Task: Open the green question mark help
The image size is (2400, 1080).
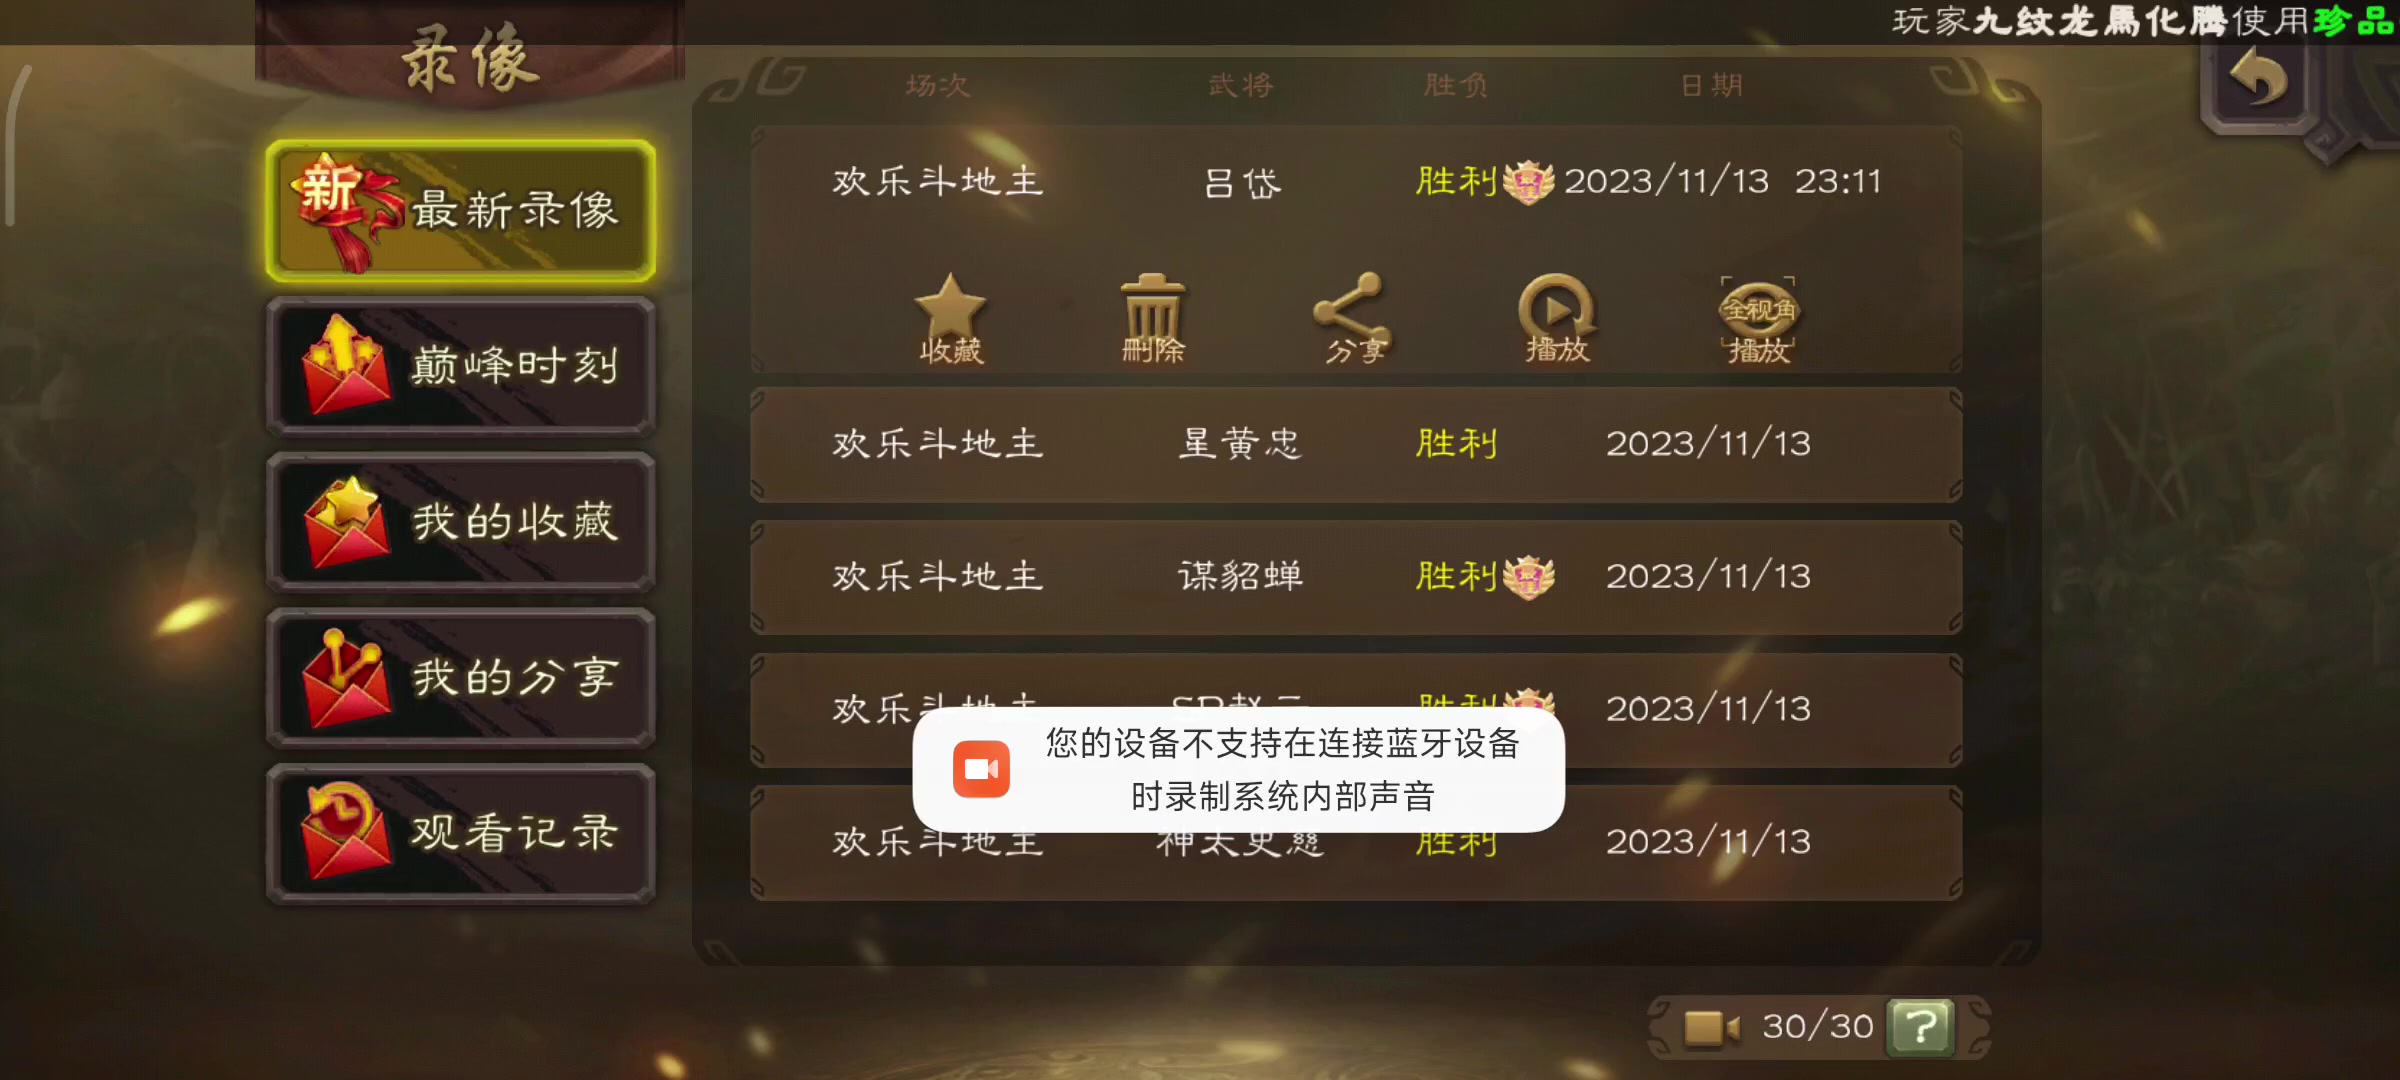Action: pos(1920,1027)
